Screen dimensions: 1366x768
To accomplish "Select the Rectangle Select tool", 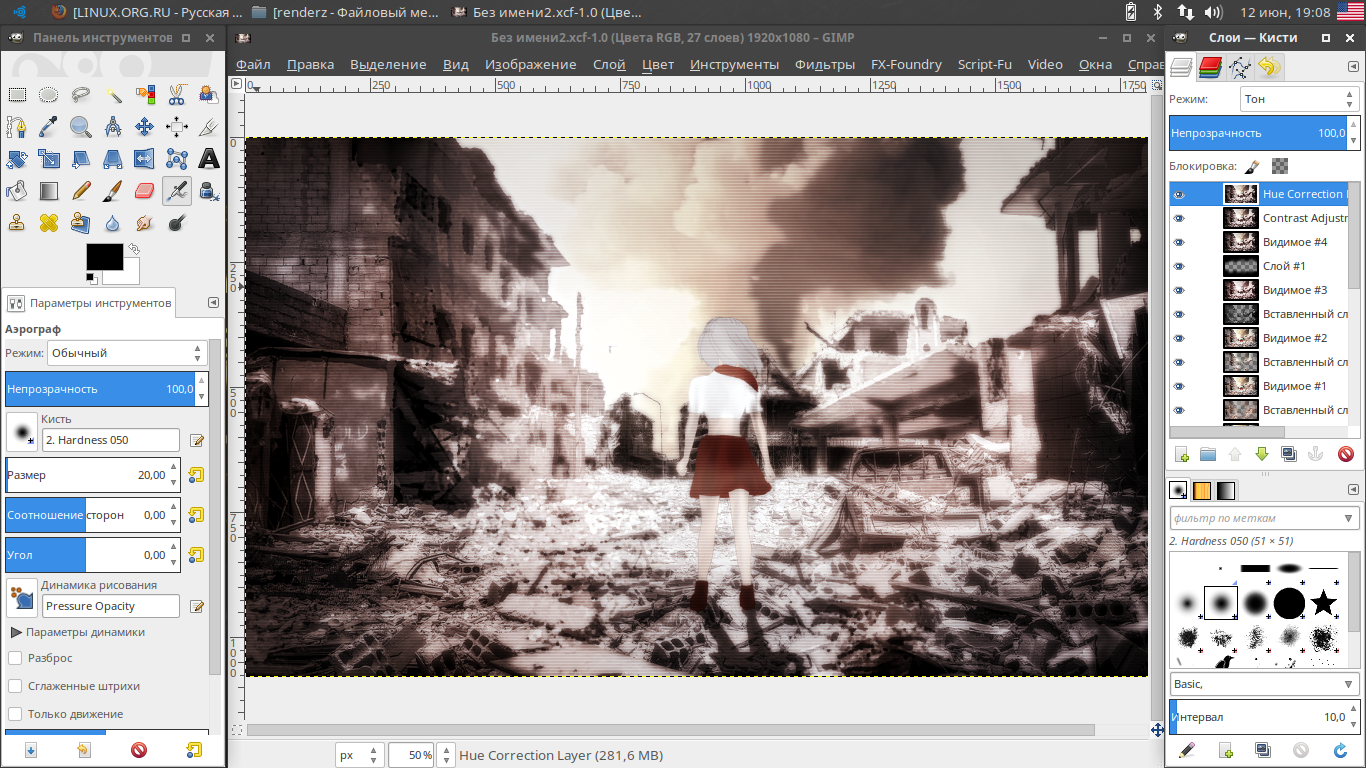I will [17, 95].
